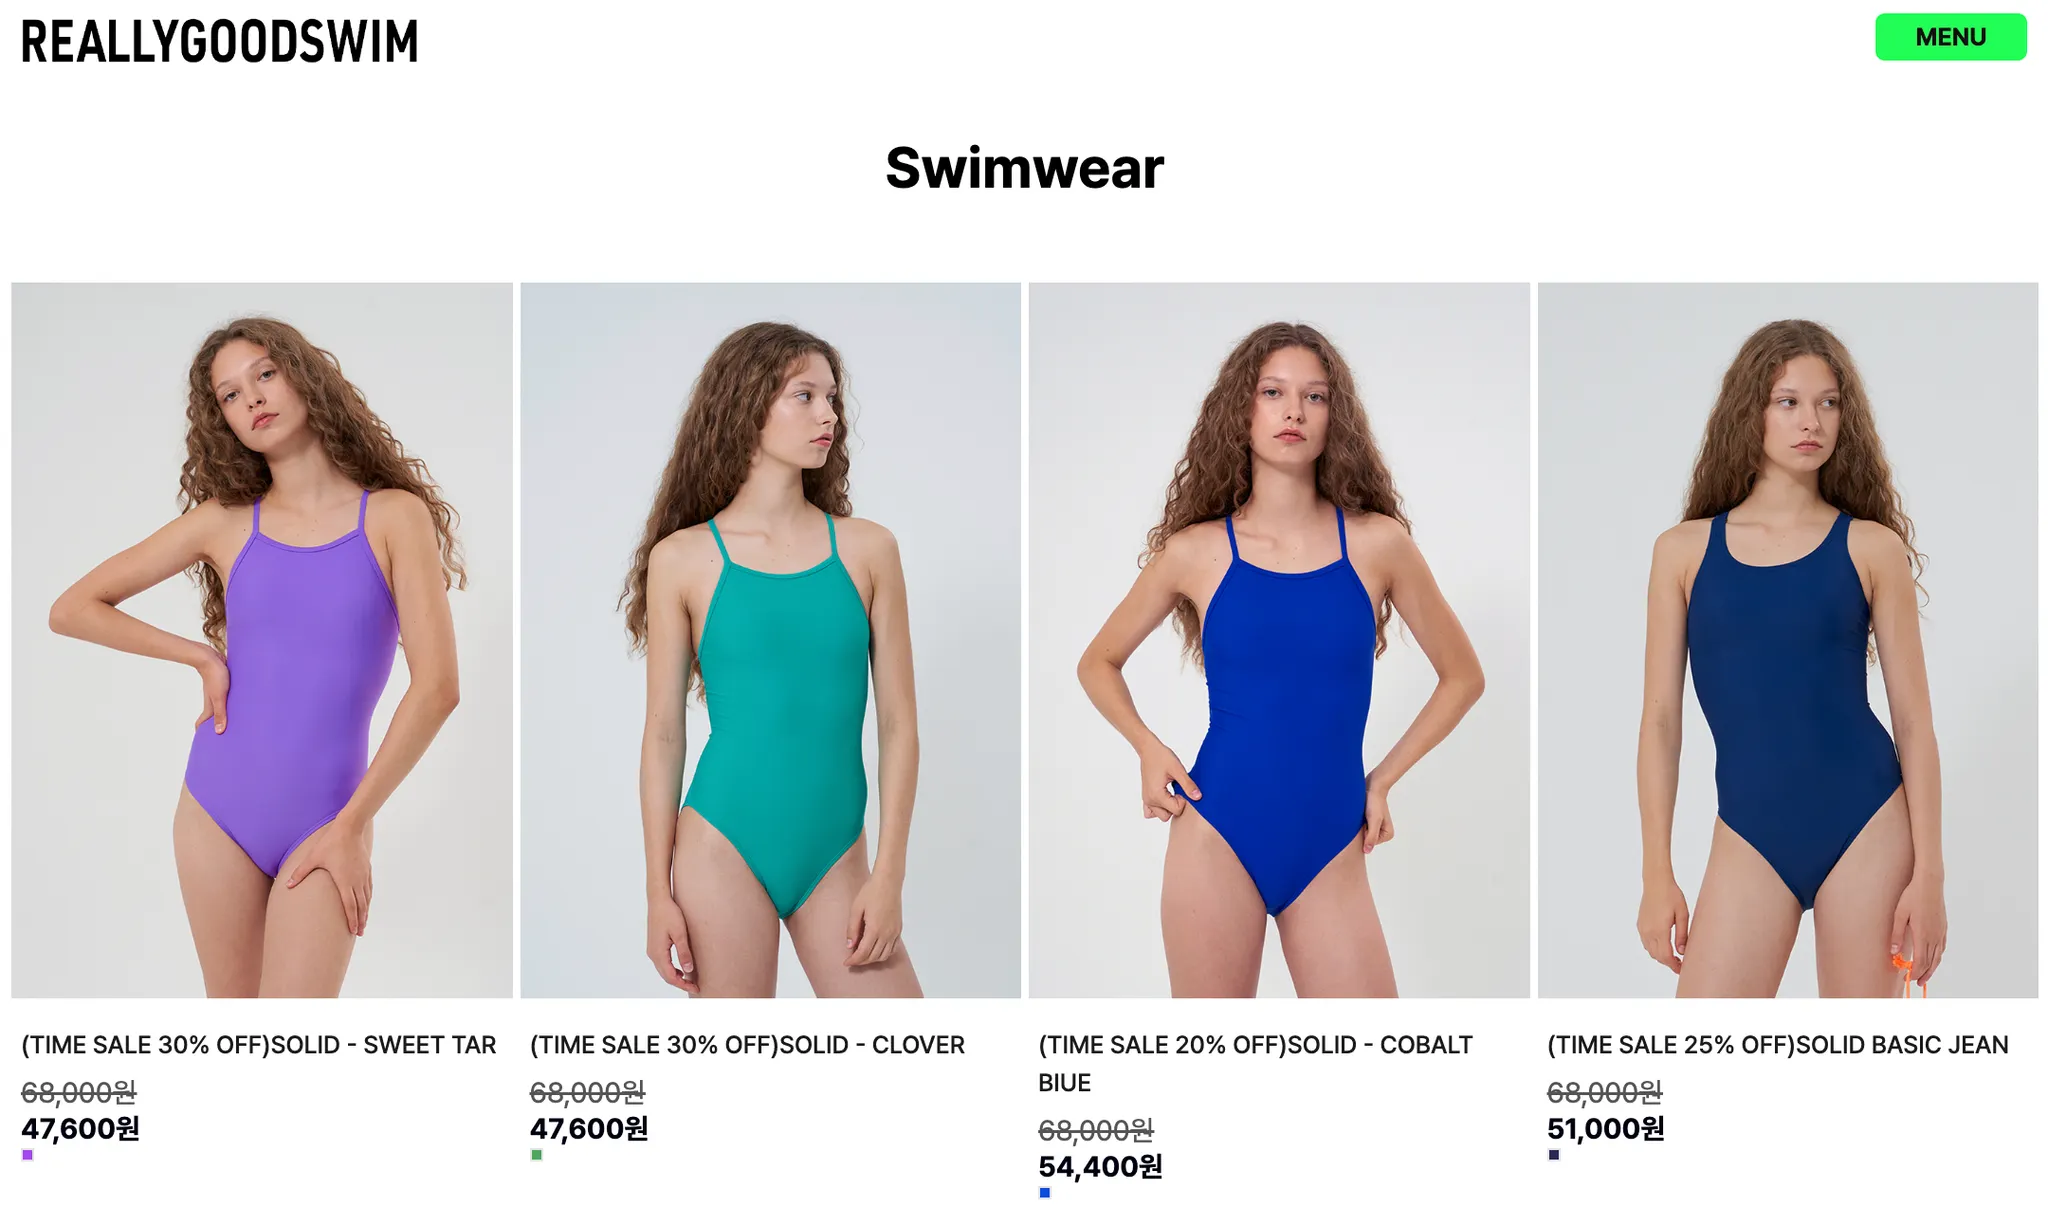Open the SOLID - COBALT BIUE title link

[x=1256, y=1064]
